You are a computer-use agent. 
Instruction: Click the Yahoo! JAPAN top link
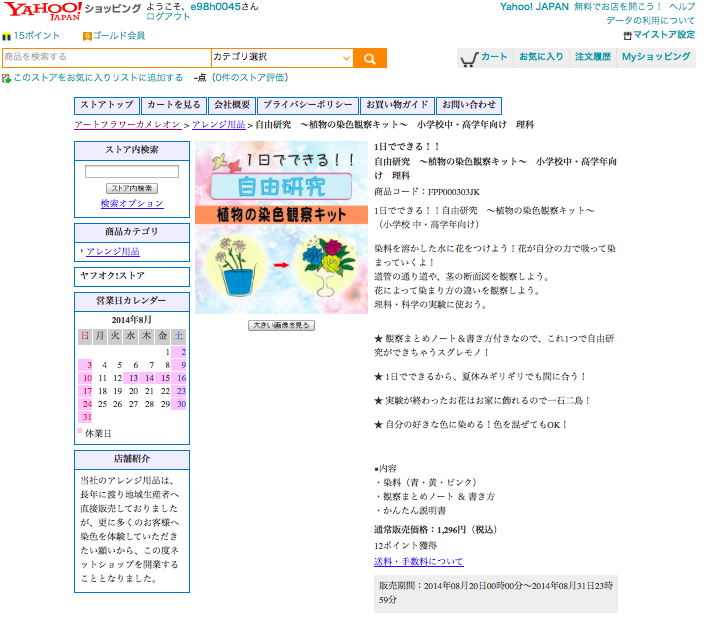tap(534, 7)
